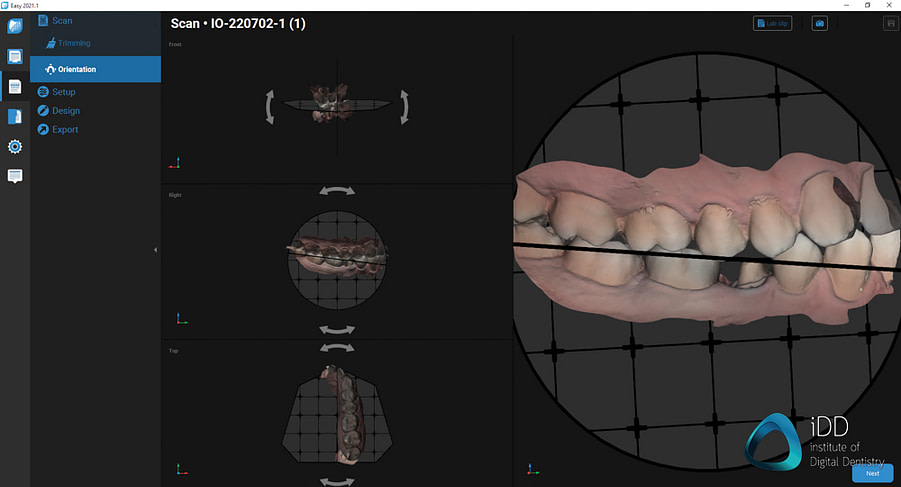Open the settings gear icon in sidebar

coord(15,147)
